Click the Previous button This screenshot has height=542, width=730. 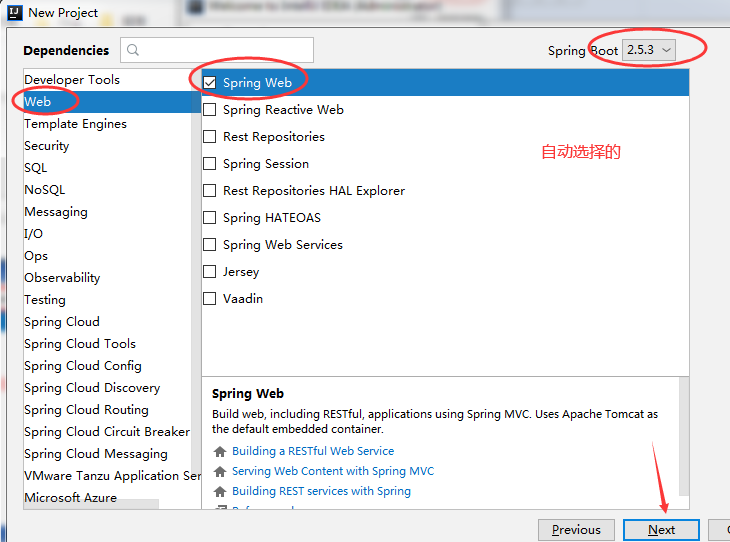[576, 530]
